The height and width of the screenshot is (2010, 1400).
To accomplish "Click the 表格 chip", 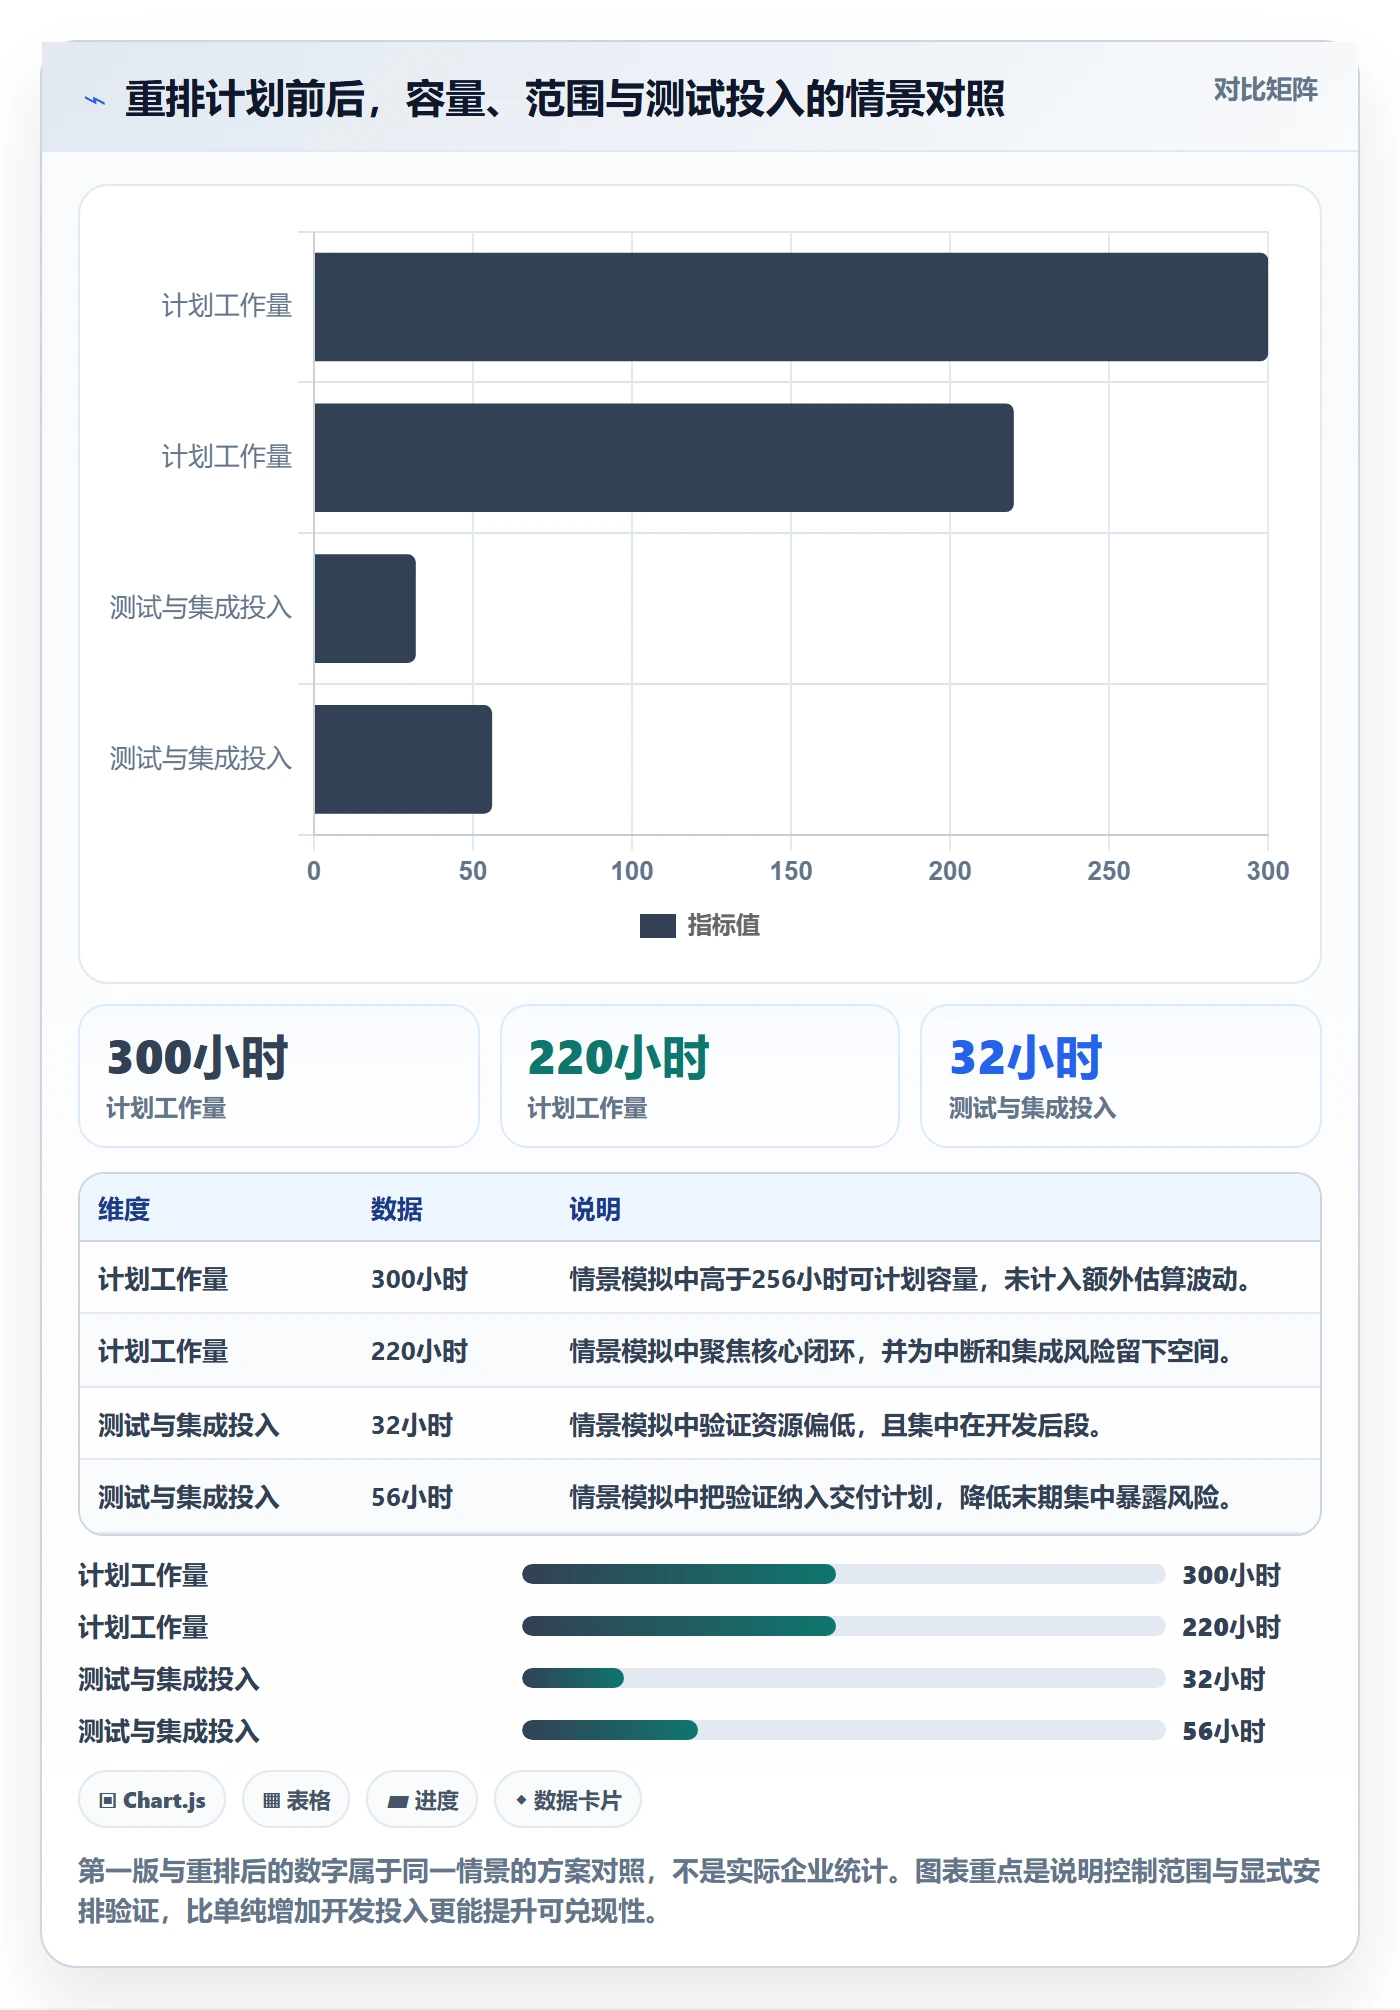I will [296, 1800].
